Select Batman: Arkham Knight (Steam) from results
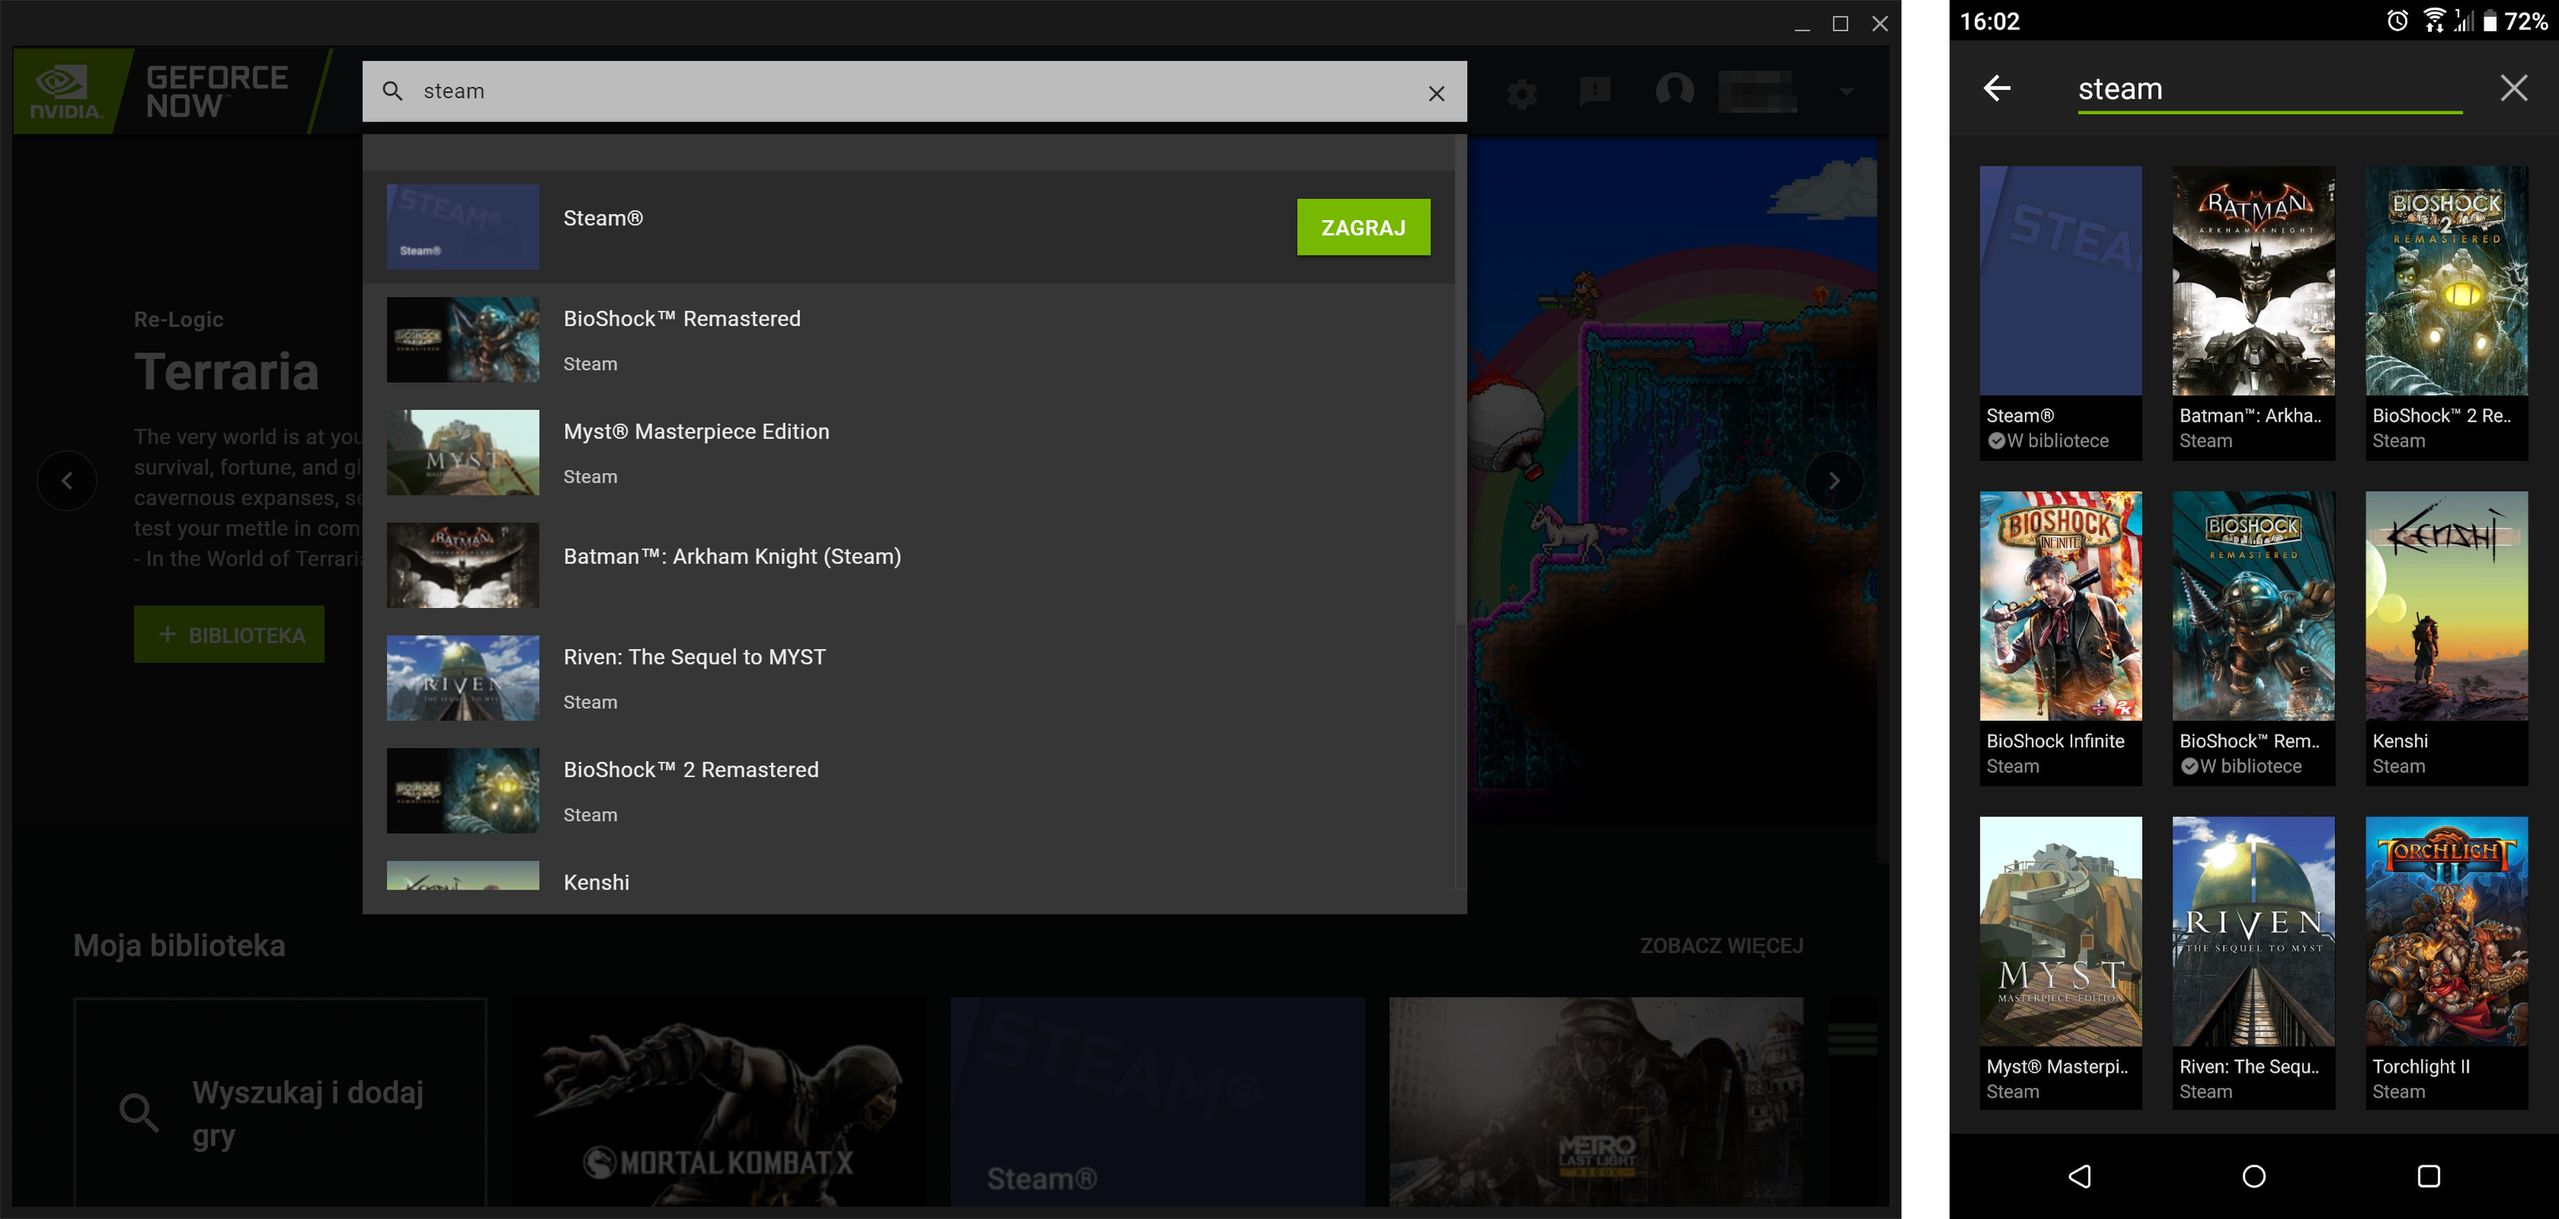The width and height of the screenshot is (2559, 1219). pos(733,556)
